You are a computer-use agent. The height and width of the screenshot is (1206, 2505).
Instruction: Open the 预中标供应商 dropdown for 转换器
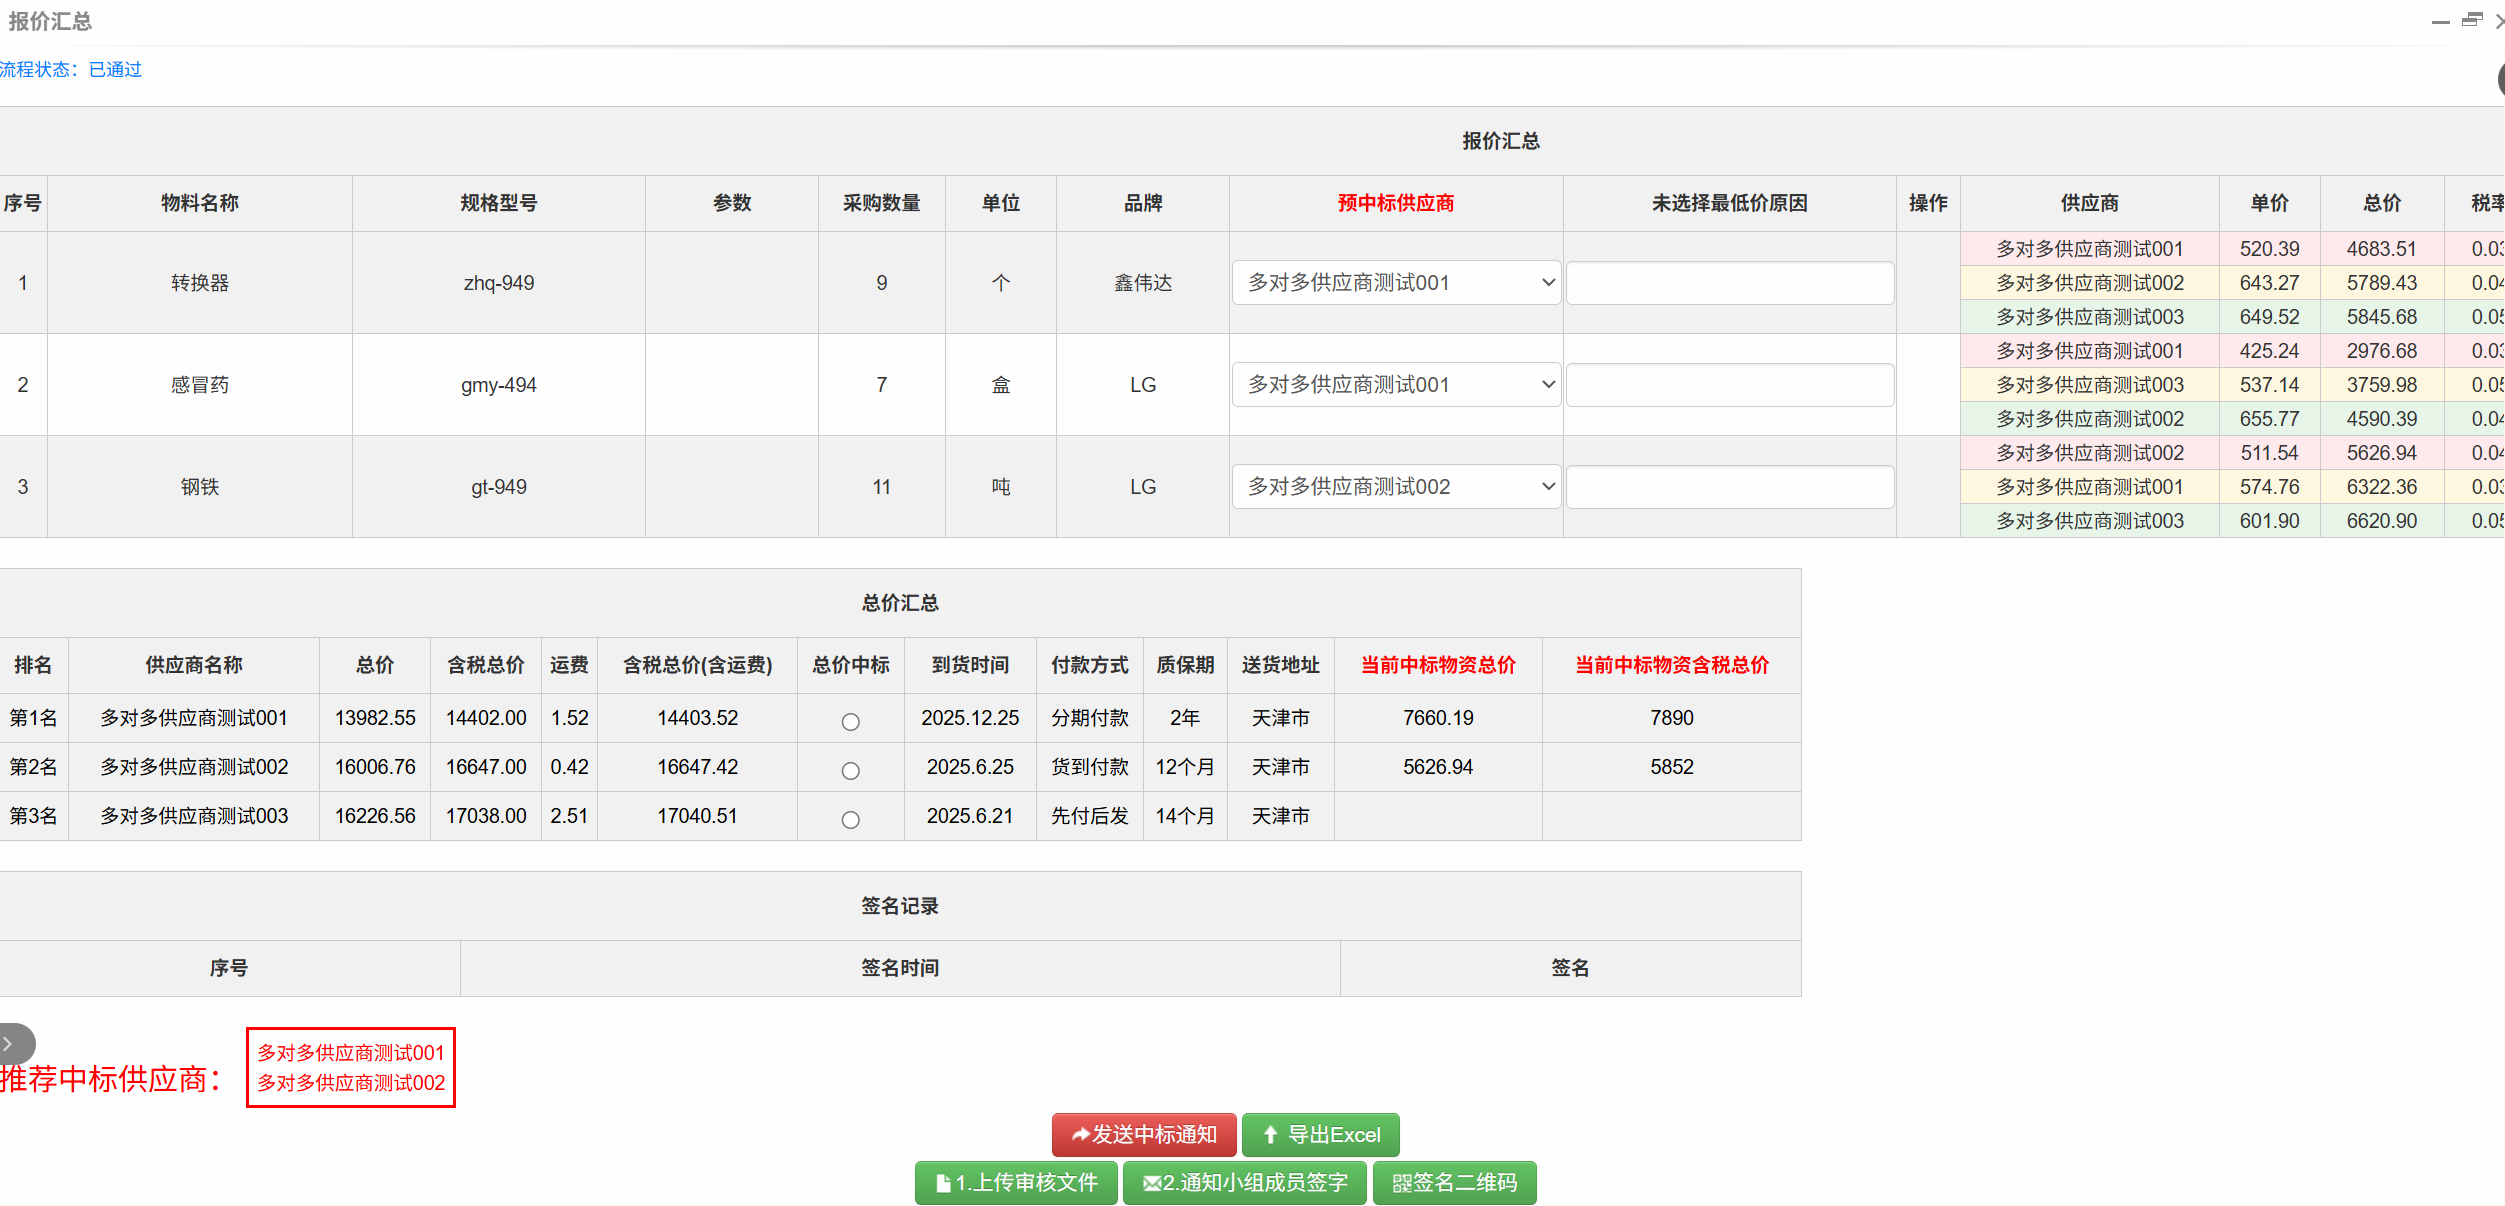pos(1395,282)
